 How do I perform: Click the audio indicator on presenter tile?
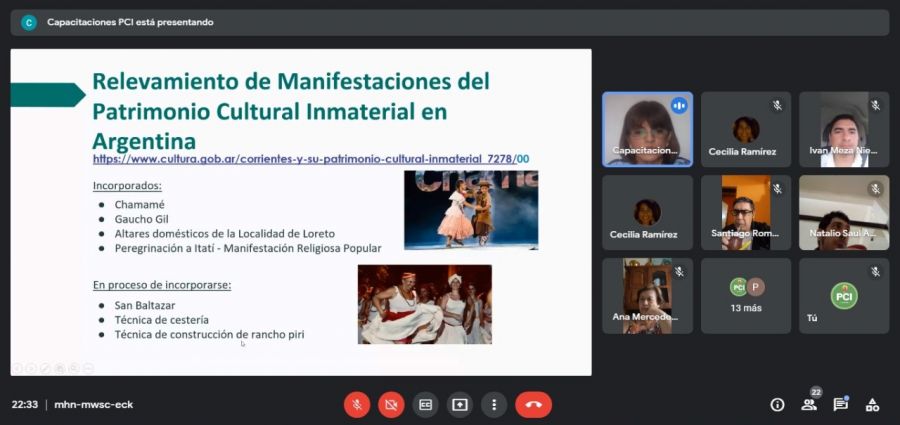click(679, 105)
